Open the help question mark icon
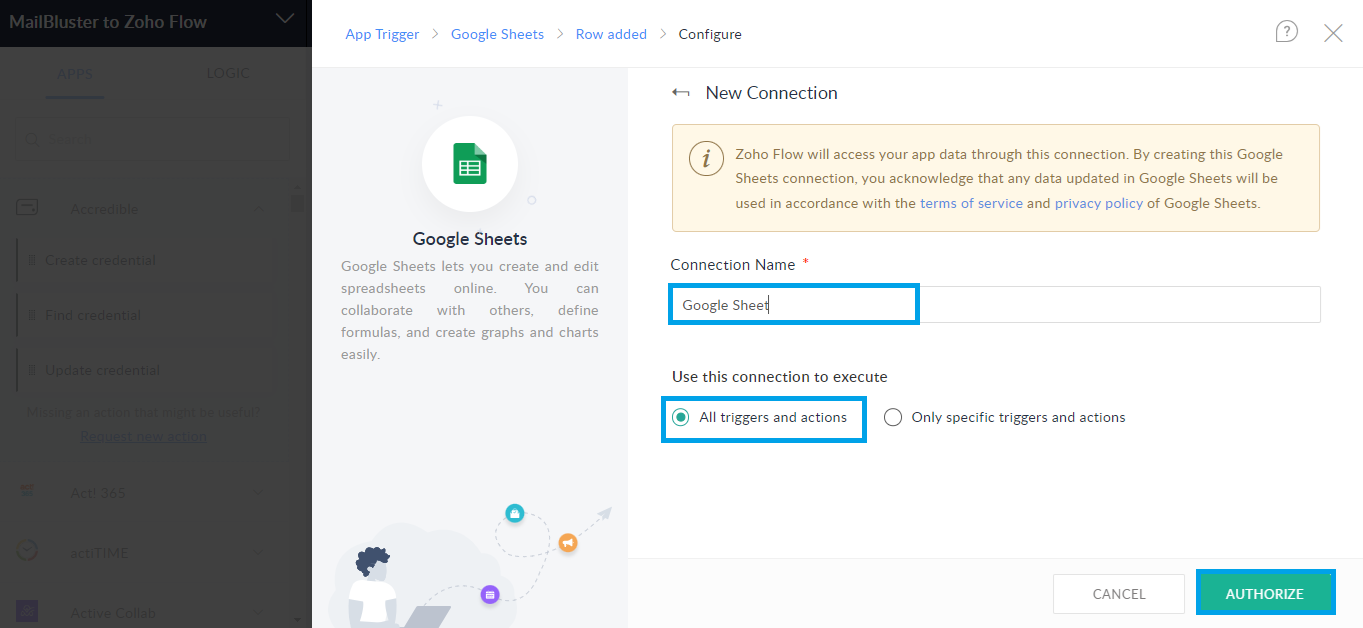1363x628 pixels. tap(1286, 31)
